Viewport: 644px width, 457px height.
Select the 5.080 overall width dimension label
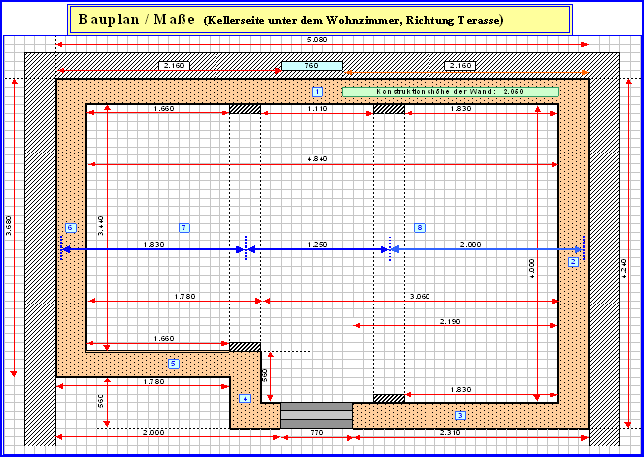tap(317, 39)
